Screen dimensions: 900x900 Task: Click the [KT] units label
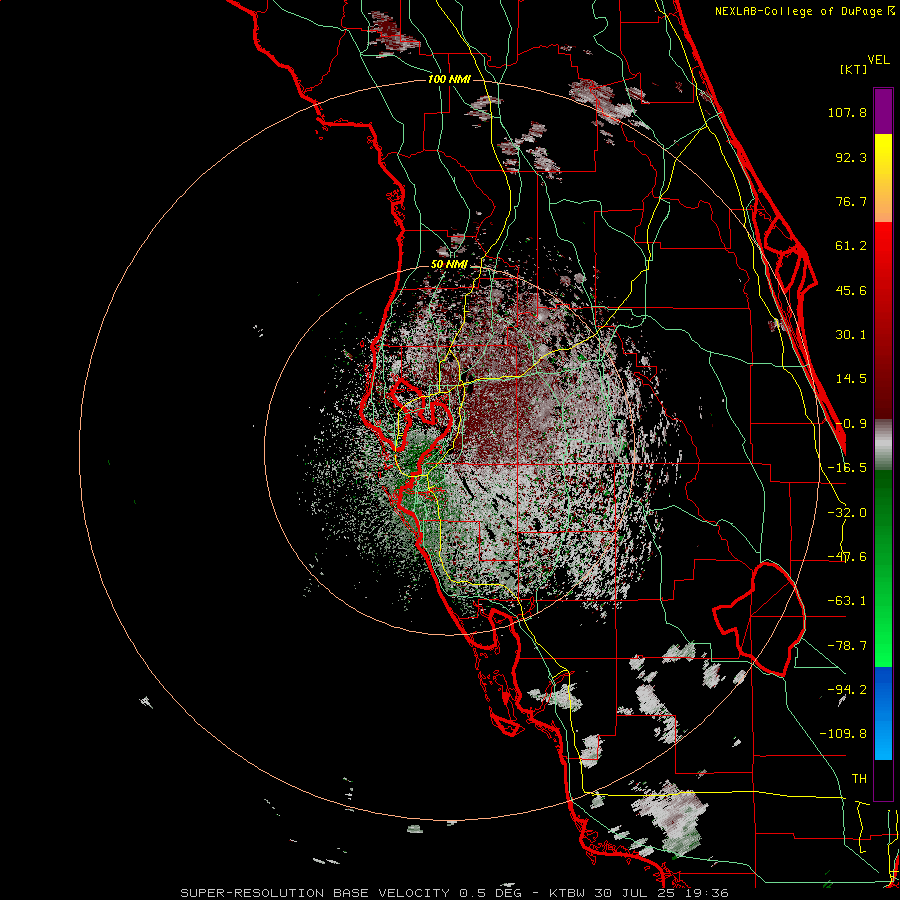[x=854, y=70]
